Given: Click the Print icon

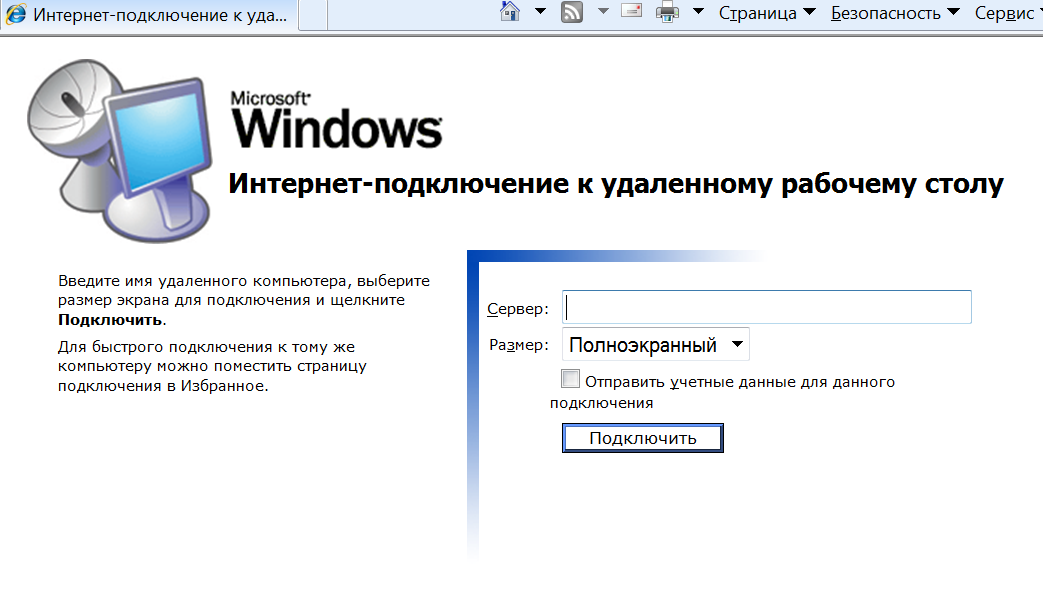Looking at the screenshot, I should tap(667, 12).
